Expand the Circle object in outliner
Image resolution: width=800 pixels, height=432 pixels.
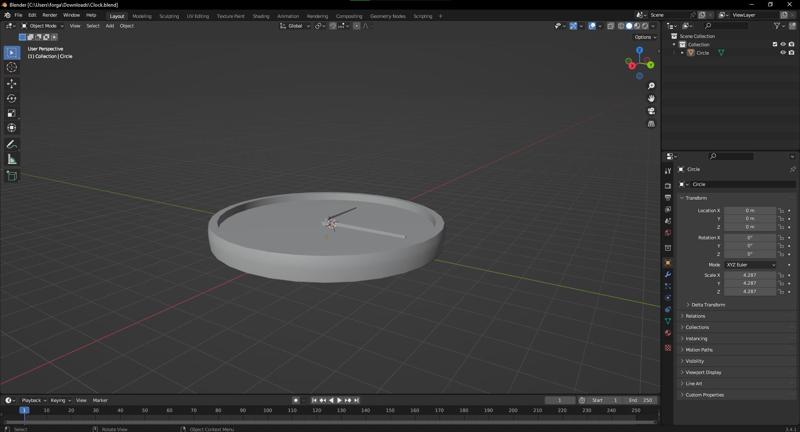pyautogui.click(x=682, y=53)
